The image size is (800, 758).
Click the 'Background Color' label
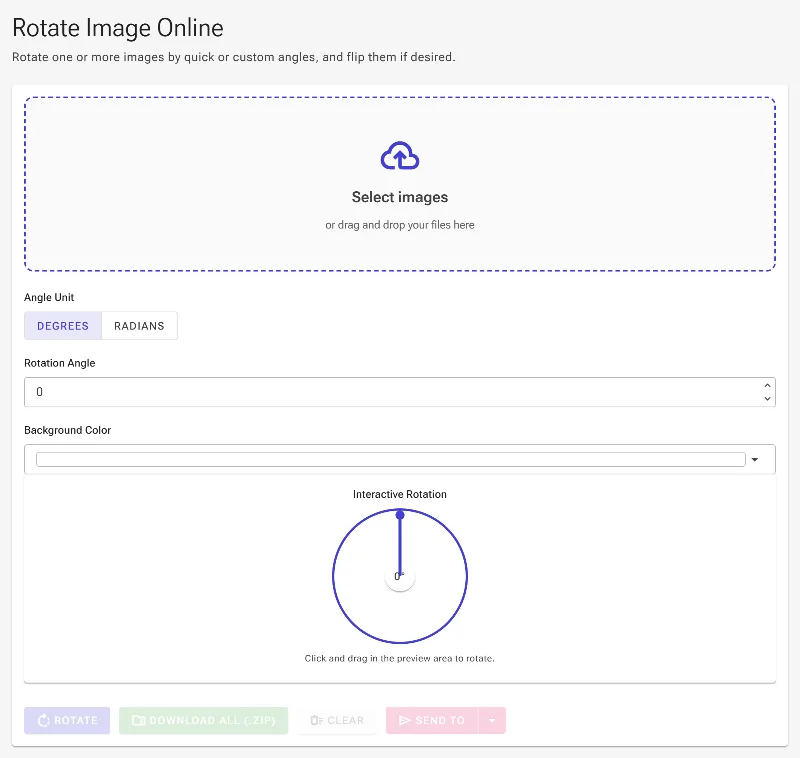(x=67, y=430)
